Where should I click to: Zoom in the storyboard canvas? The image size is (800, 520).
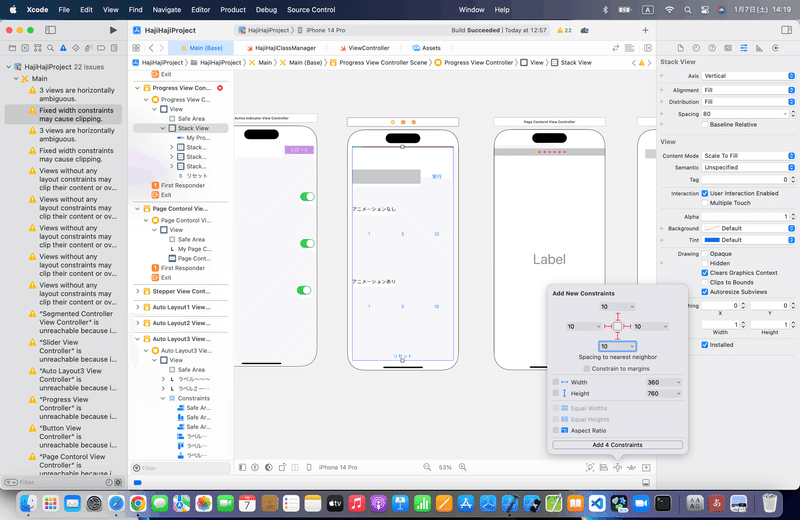click(x=463, y=467)
